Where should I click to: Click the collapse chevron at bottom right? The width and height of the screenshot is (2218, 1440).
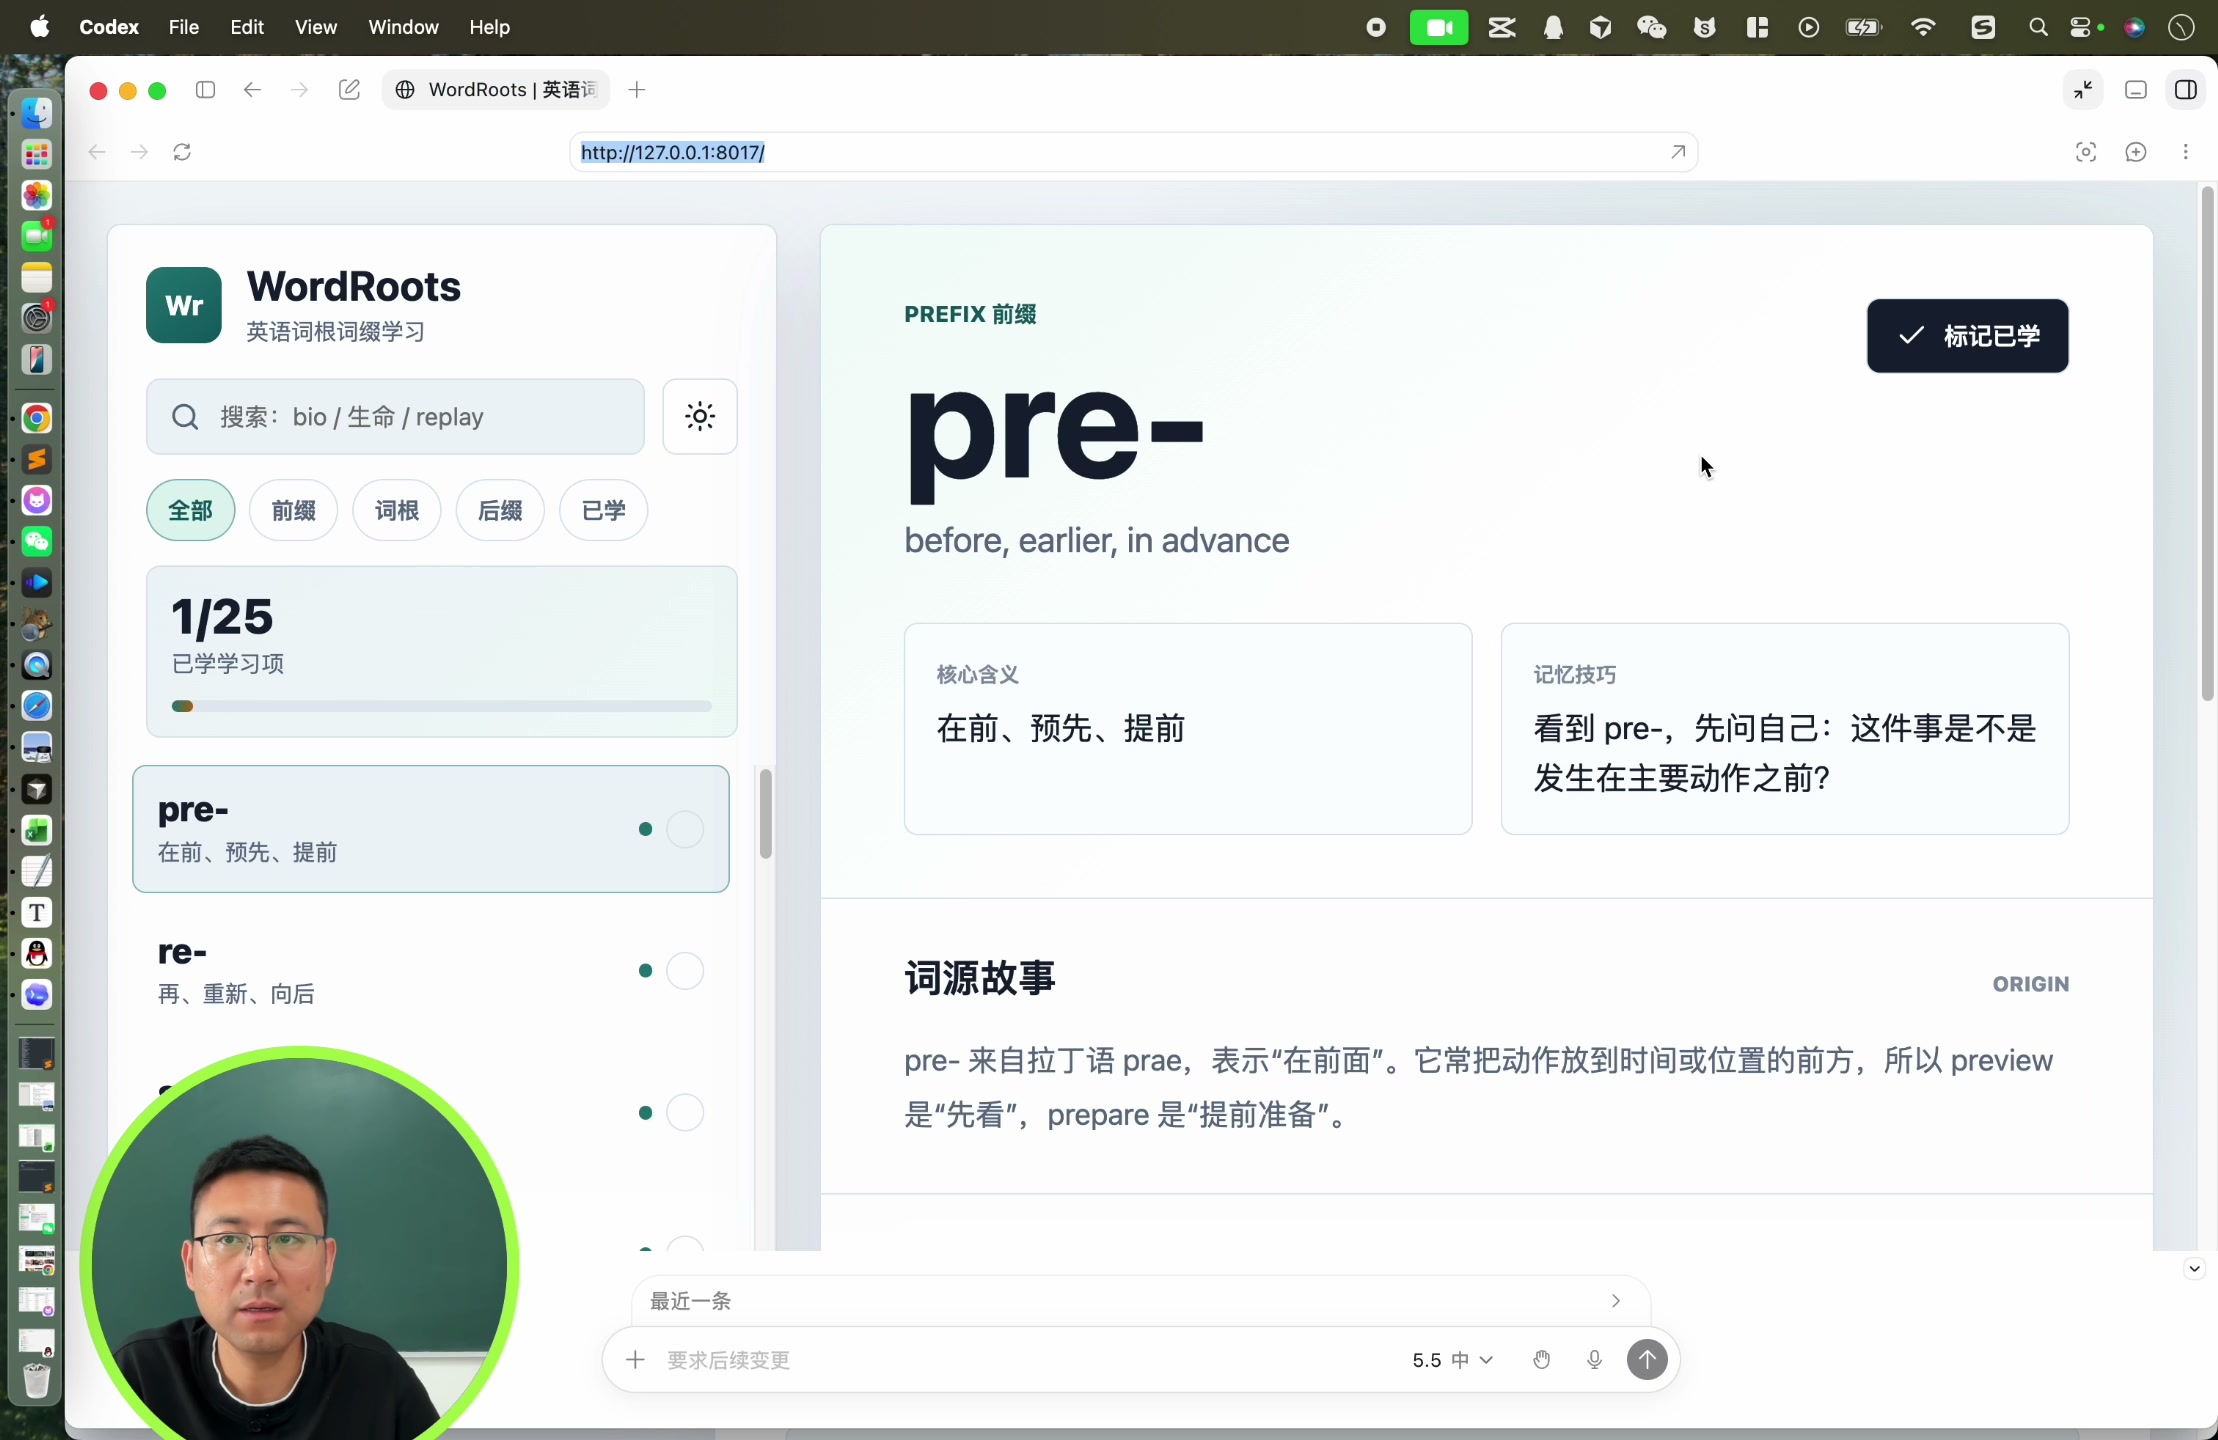tap(2194, 1269)
